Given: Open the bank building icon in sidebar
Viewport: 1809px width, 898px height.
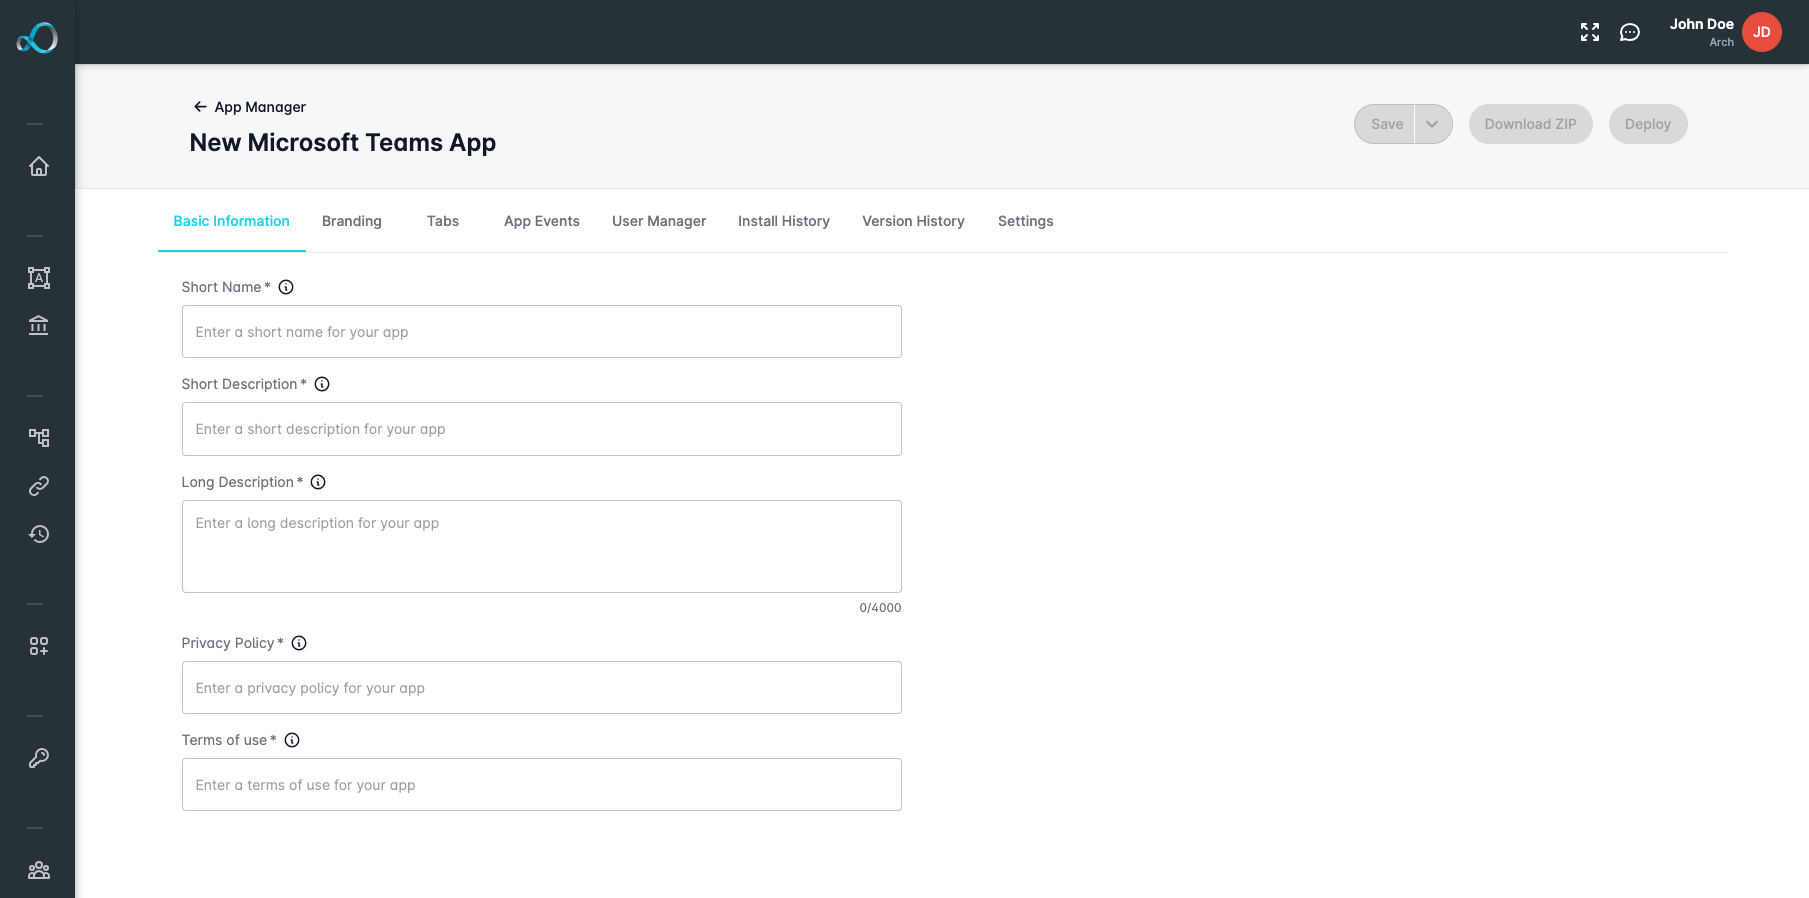Looking at the screenshot, I should (x=38, y=325).
